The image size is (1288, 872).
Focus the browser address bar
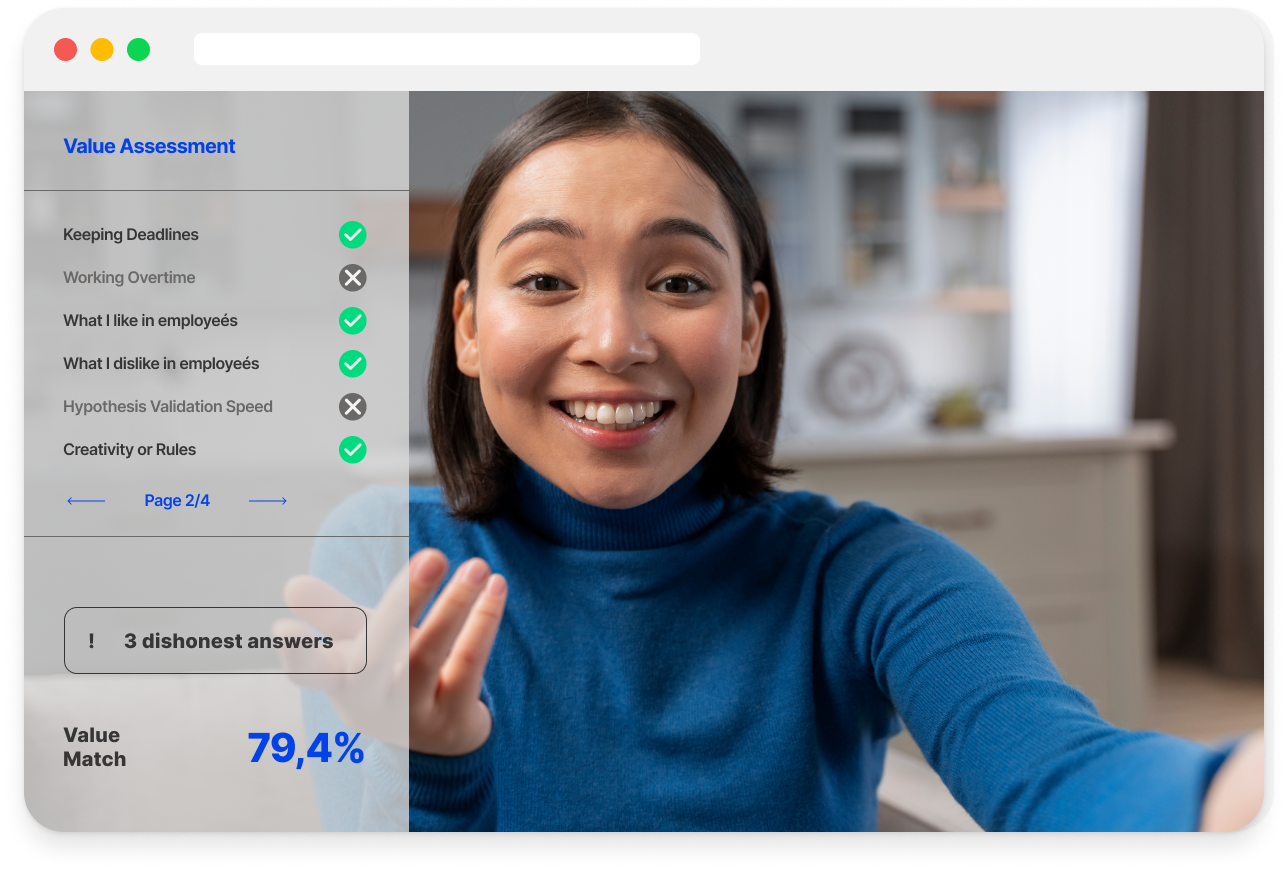click(447, 49)
